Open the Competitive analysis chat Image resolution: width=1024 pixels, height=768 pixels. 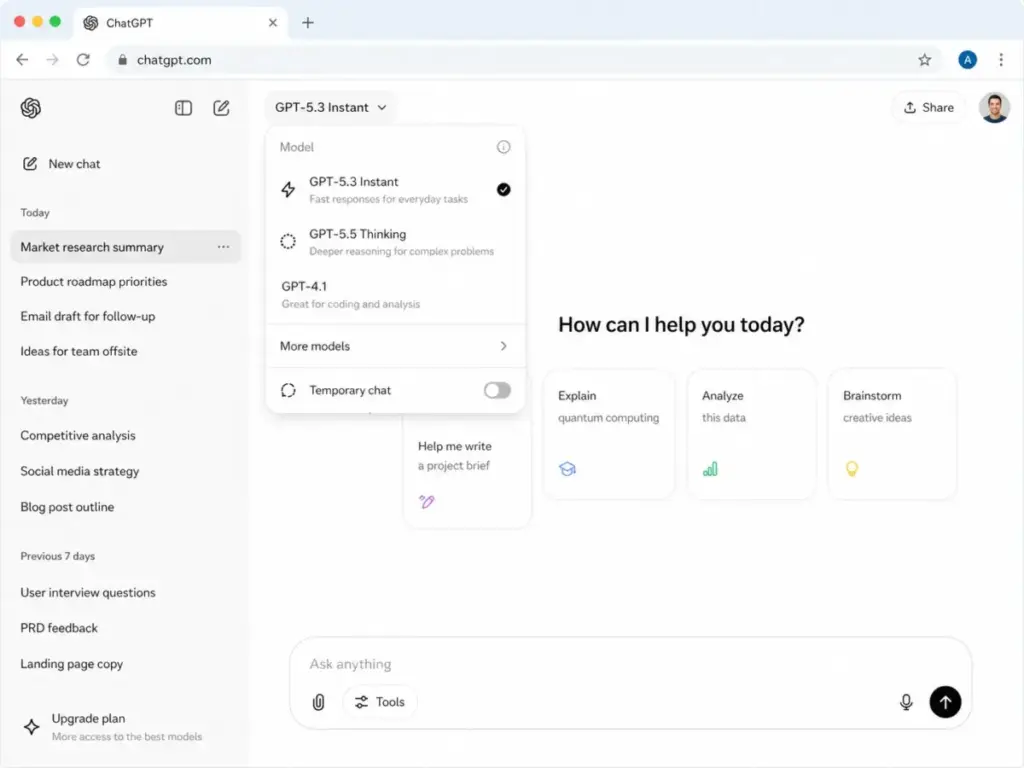pos(78,436)
